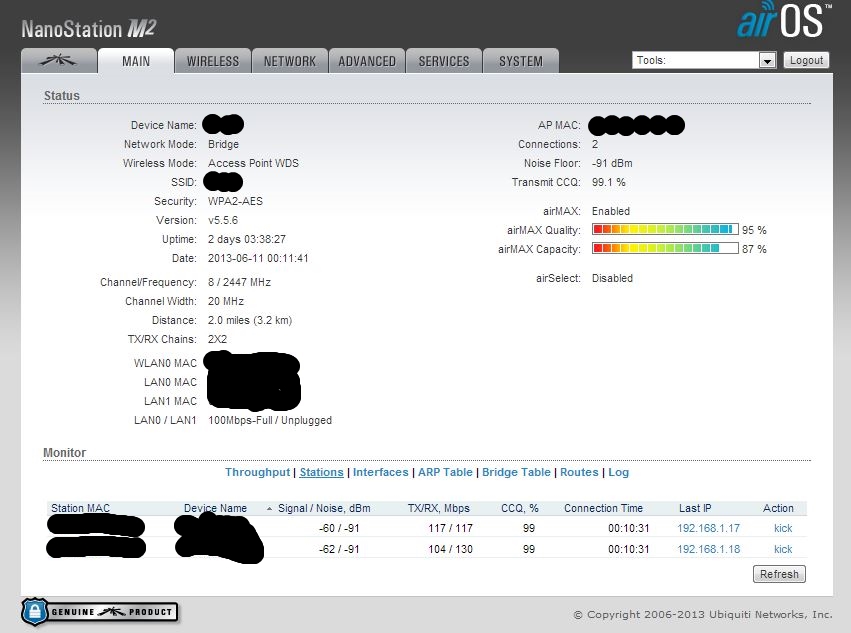Screen dimensions: 851x633
Task: Expand the Tools dropdown arrow
Action: (767, 60)
